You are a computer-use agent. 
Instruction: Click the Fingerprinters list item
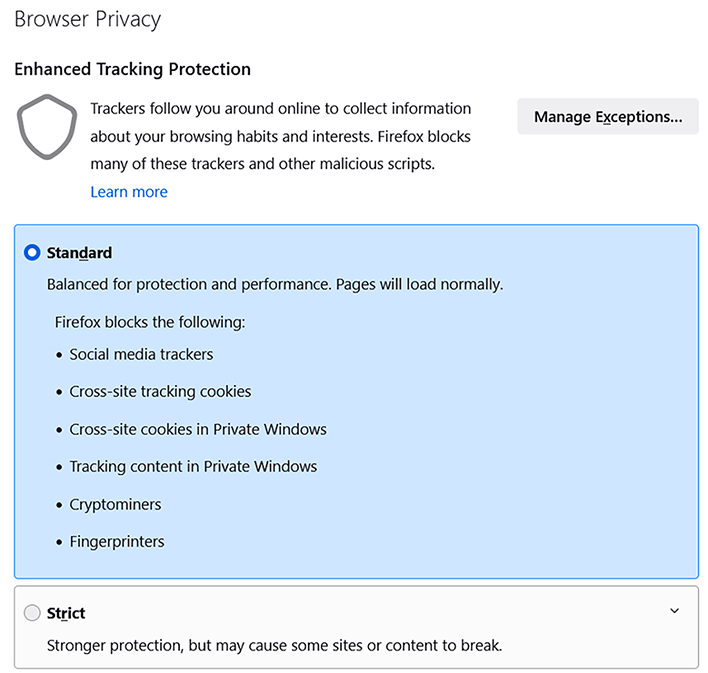[117, 542]
